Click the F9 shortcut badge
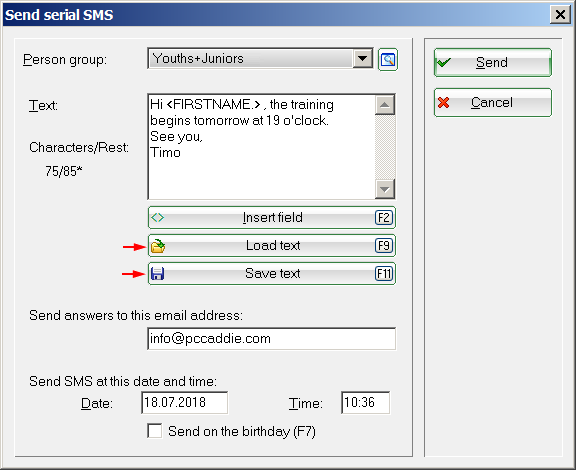 point(384,245)
